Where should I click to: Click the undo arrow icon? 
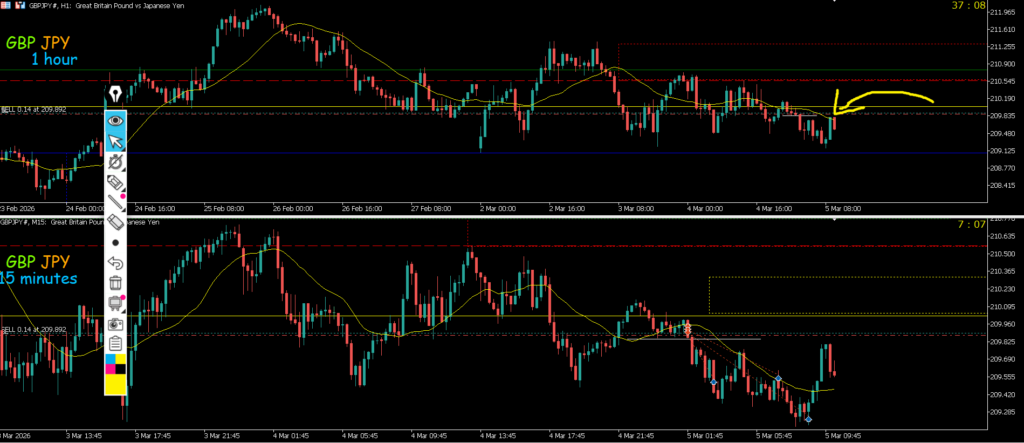116,263
